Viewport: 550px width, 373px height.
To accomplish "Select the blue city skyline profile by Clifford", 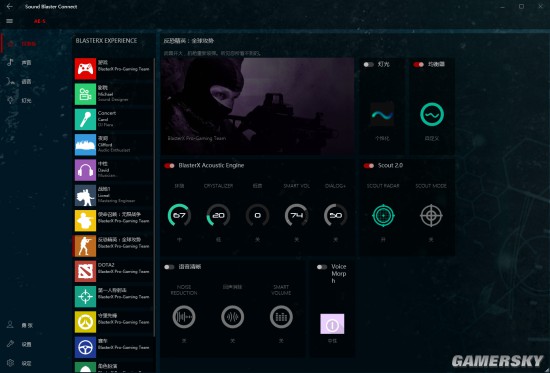I will (x=113, y=145).
